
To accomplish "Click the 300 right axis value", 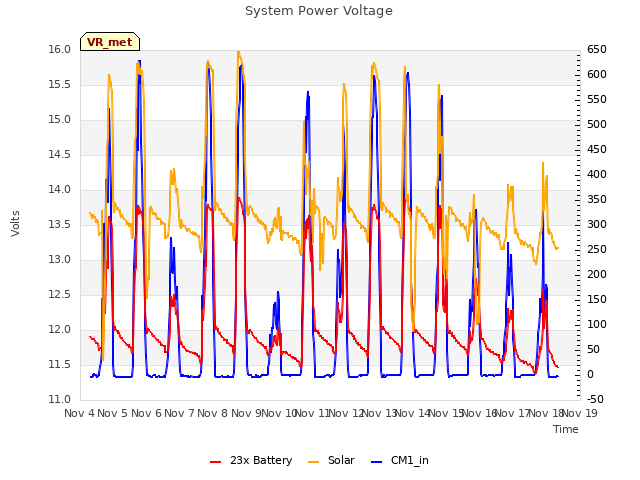I will [597, 224].
